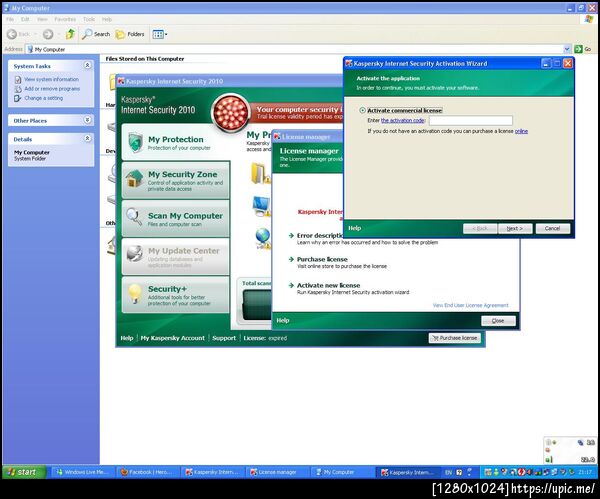Collapse the Details panel
Image resolution: width=600 pixels, height=499 pixels.
pos(87,139)
